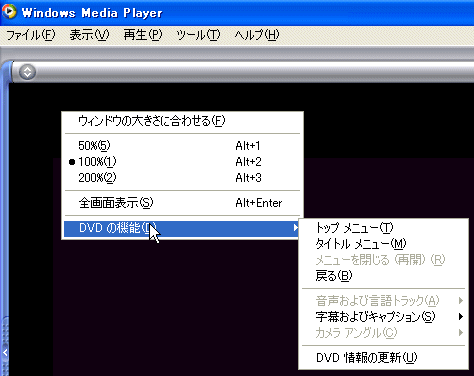
Task: Click メニューを閉じる (再開)(R) entry
Action: pyautogui.click(x=383, y=260)
